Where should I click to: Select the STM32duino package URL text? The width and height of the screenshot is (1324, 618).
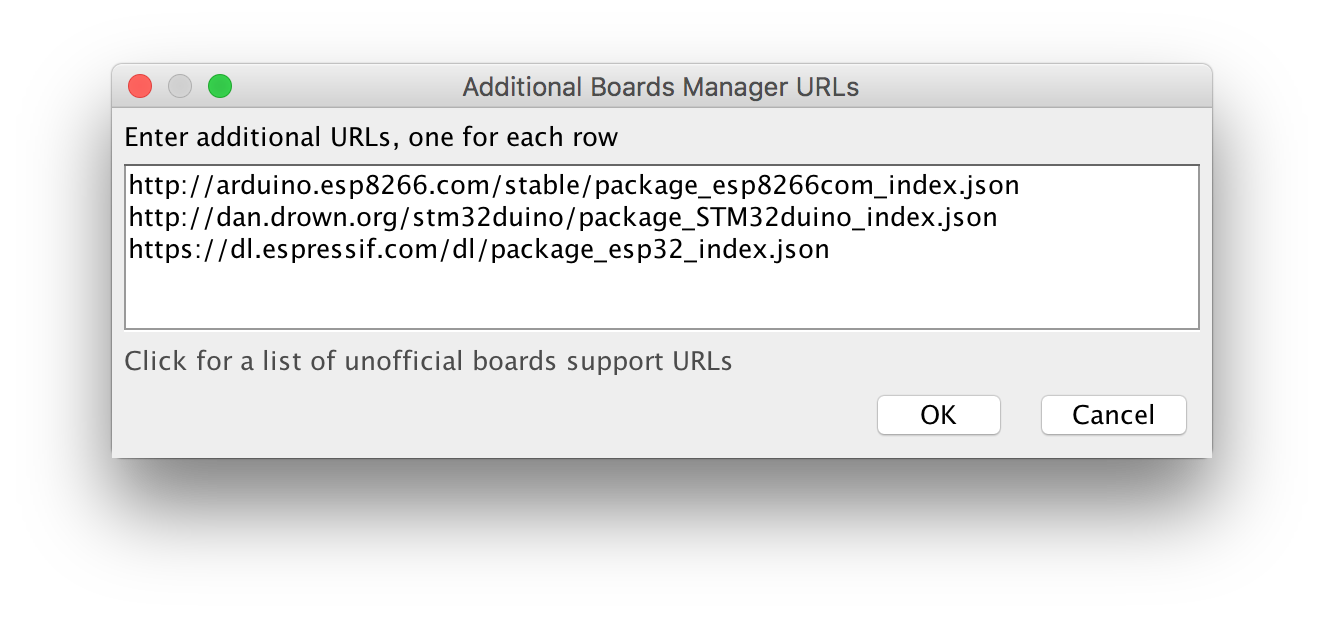pyautogui.click(x=560, y=217)
